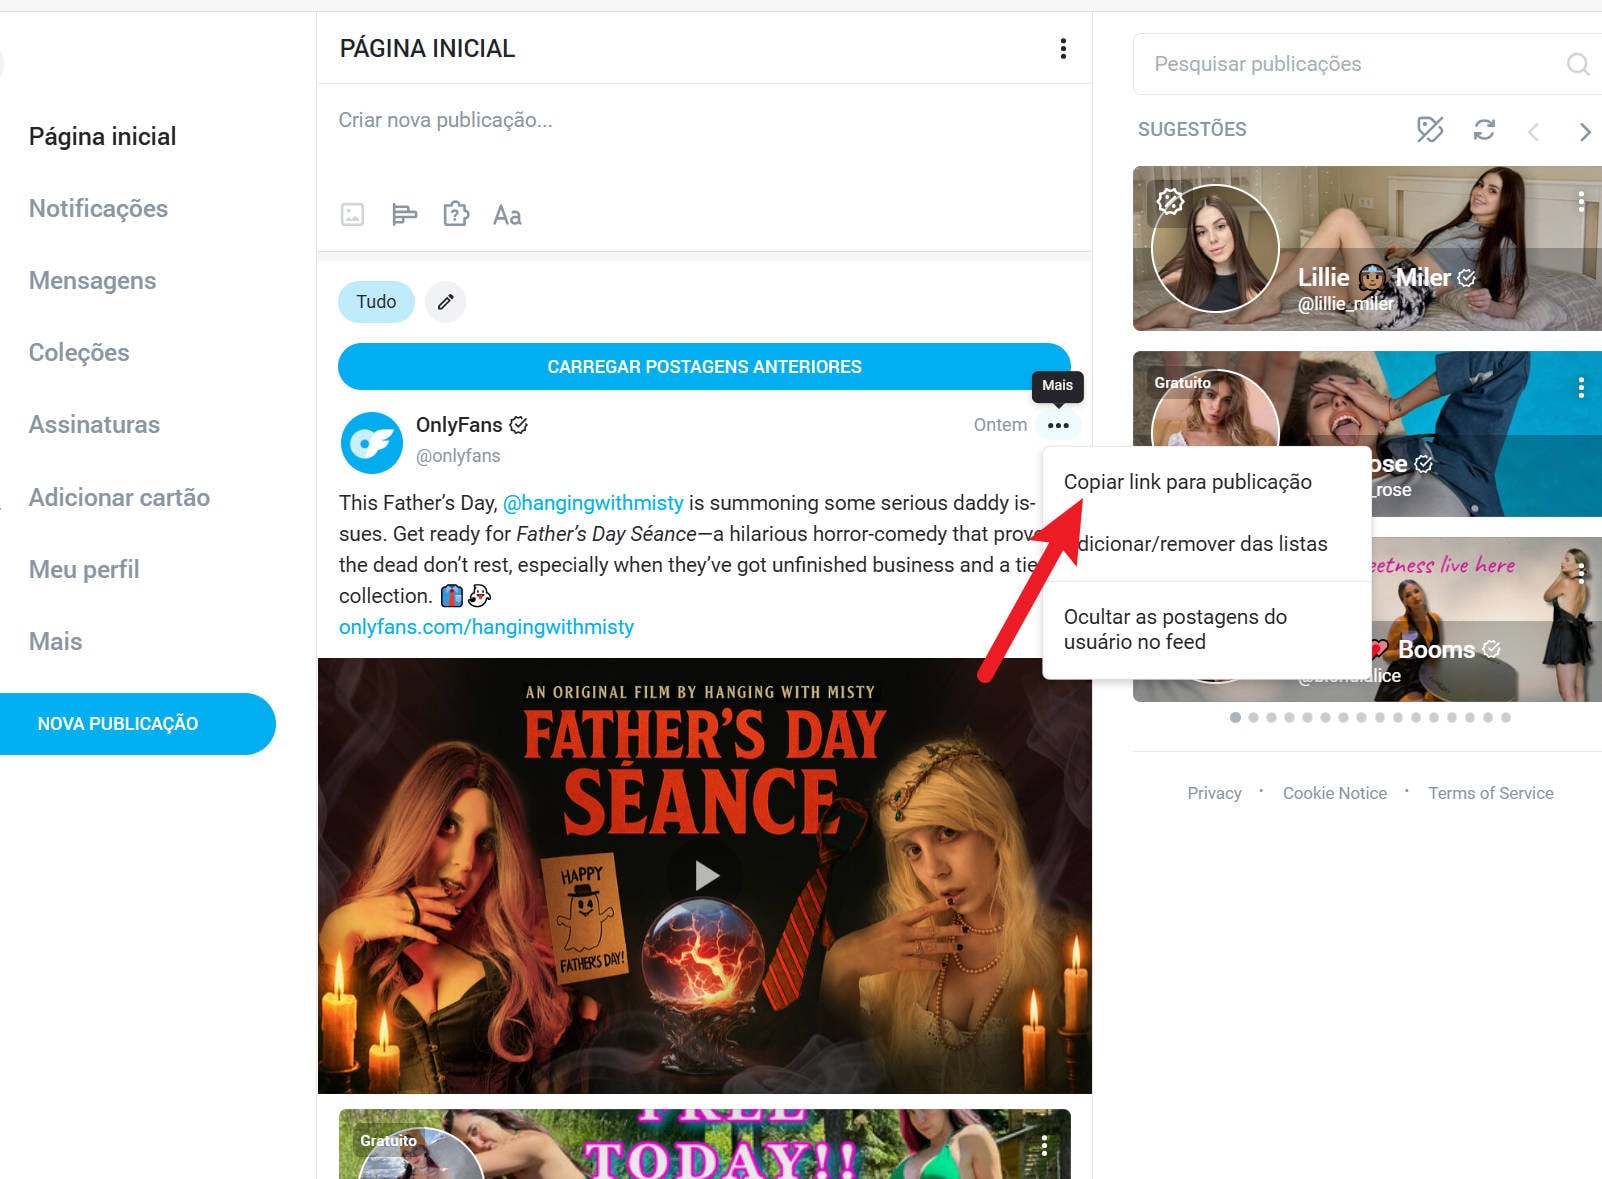The image size is (1602, 1179).
Task: Open the Página inicial three-dot options menu
Action: coord(1063,48)
